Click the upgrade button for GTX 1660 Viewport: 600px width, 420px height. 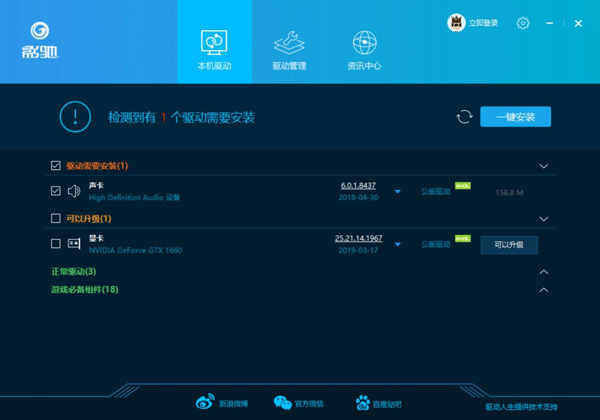(509, 245)
